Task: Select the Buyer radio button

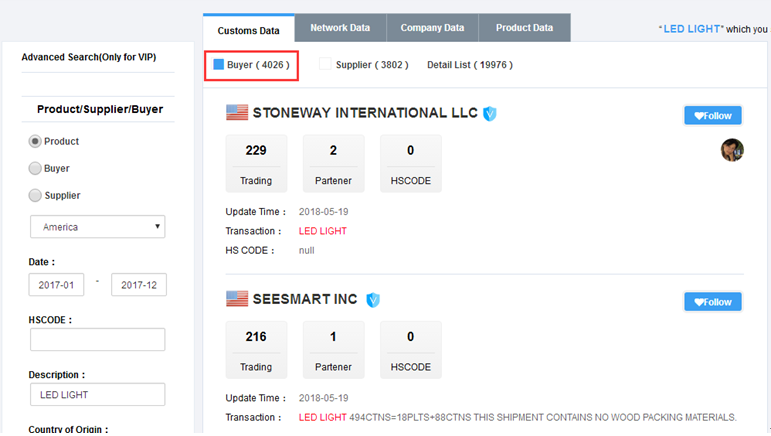Action: [35, 169]
